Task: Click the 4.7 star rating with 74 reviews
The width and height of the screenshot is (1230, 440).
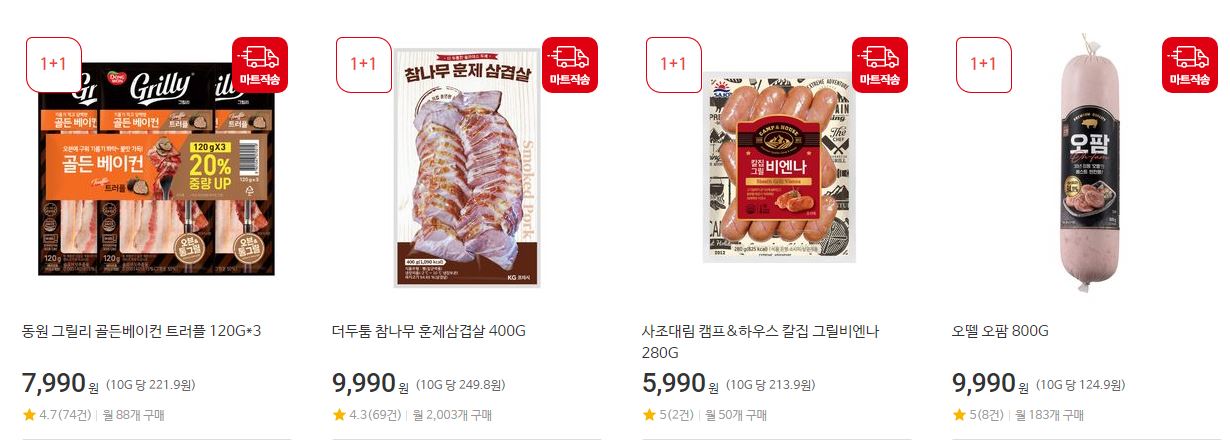Action: click(56, 415)
